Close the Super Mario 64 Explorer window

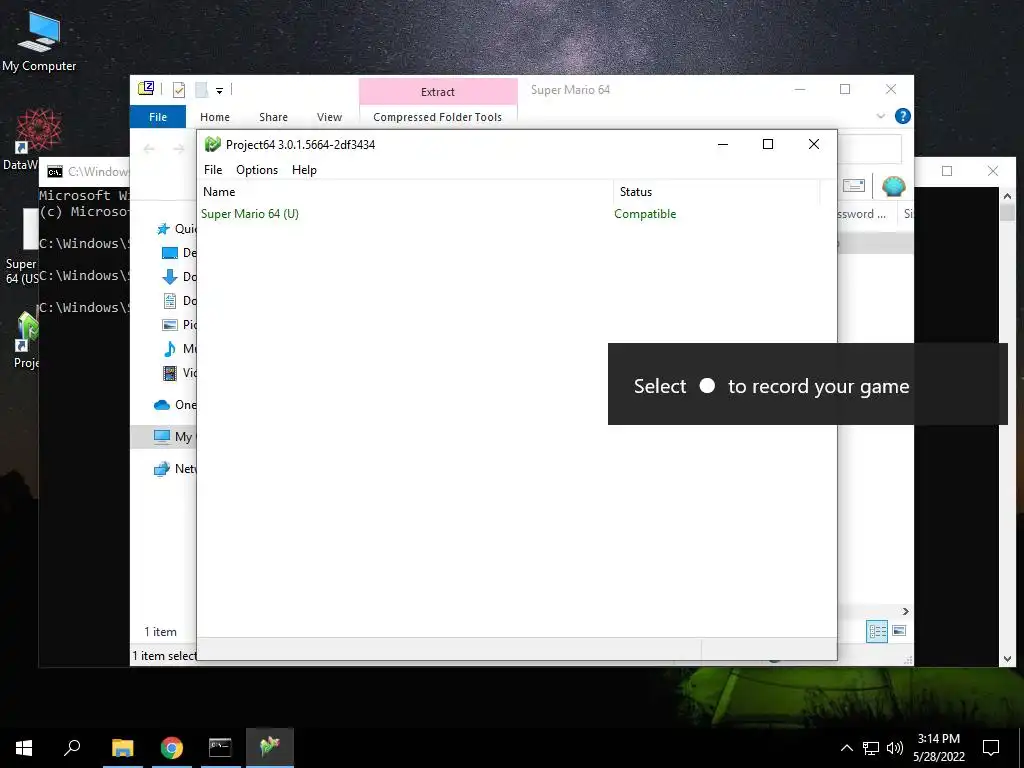point(891,89)
